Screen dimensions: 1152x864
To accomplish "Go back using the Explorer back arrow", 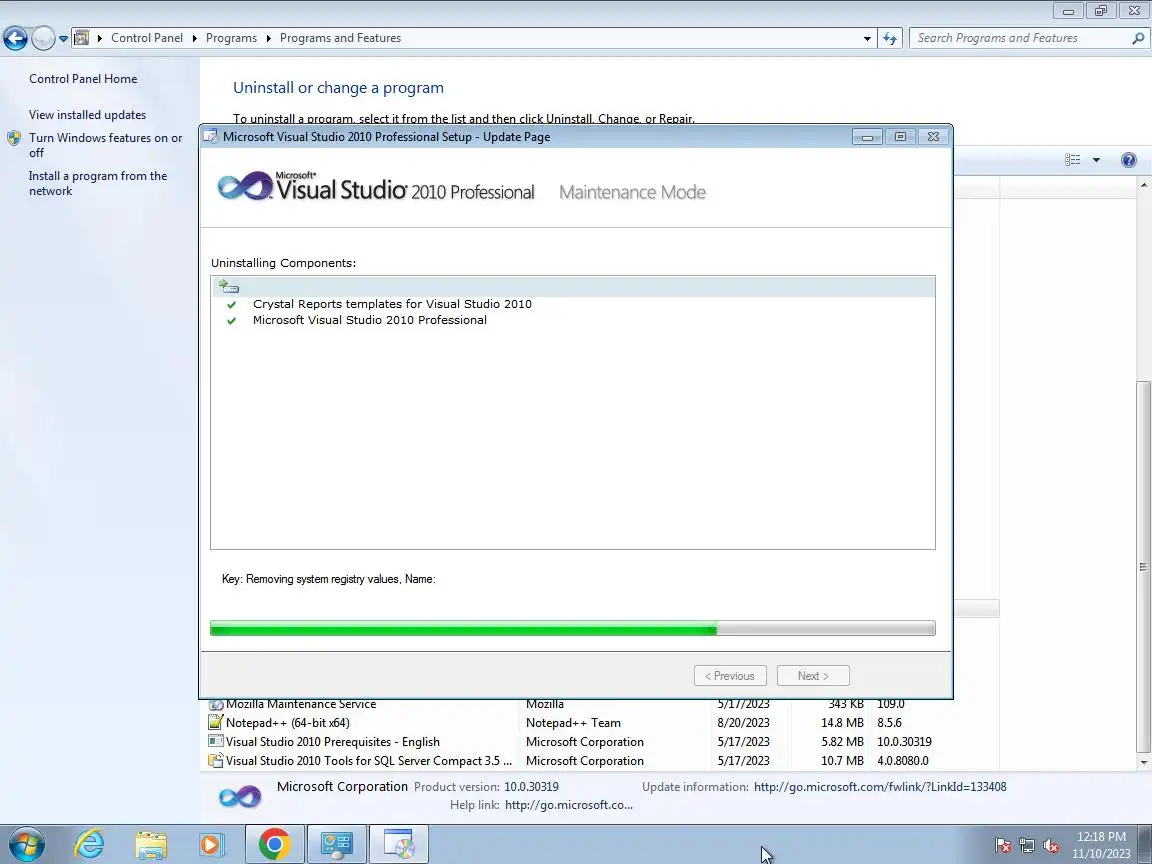I will tap(15, 38).
